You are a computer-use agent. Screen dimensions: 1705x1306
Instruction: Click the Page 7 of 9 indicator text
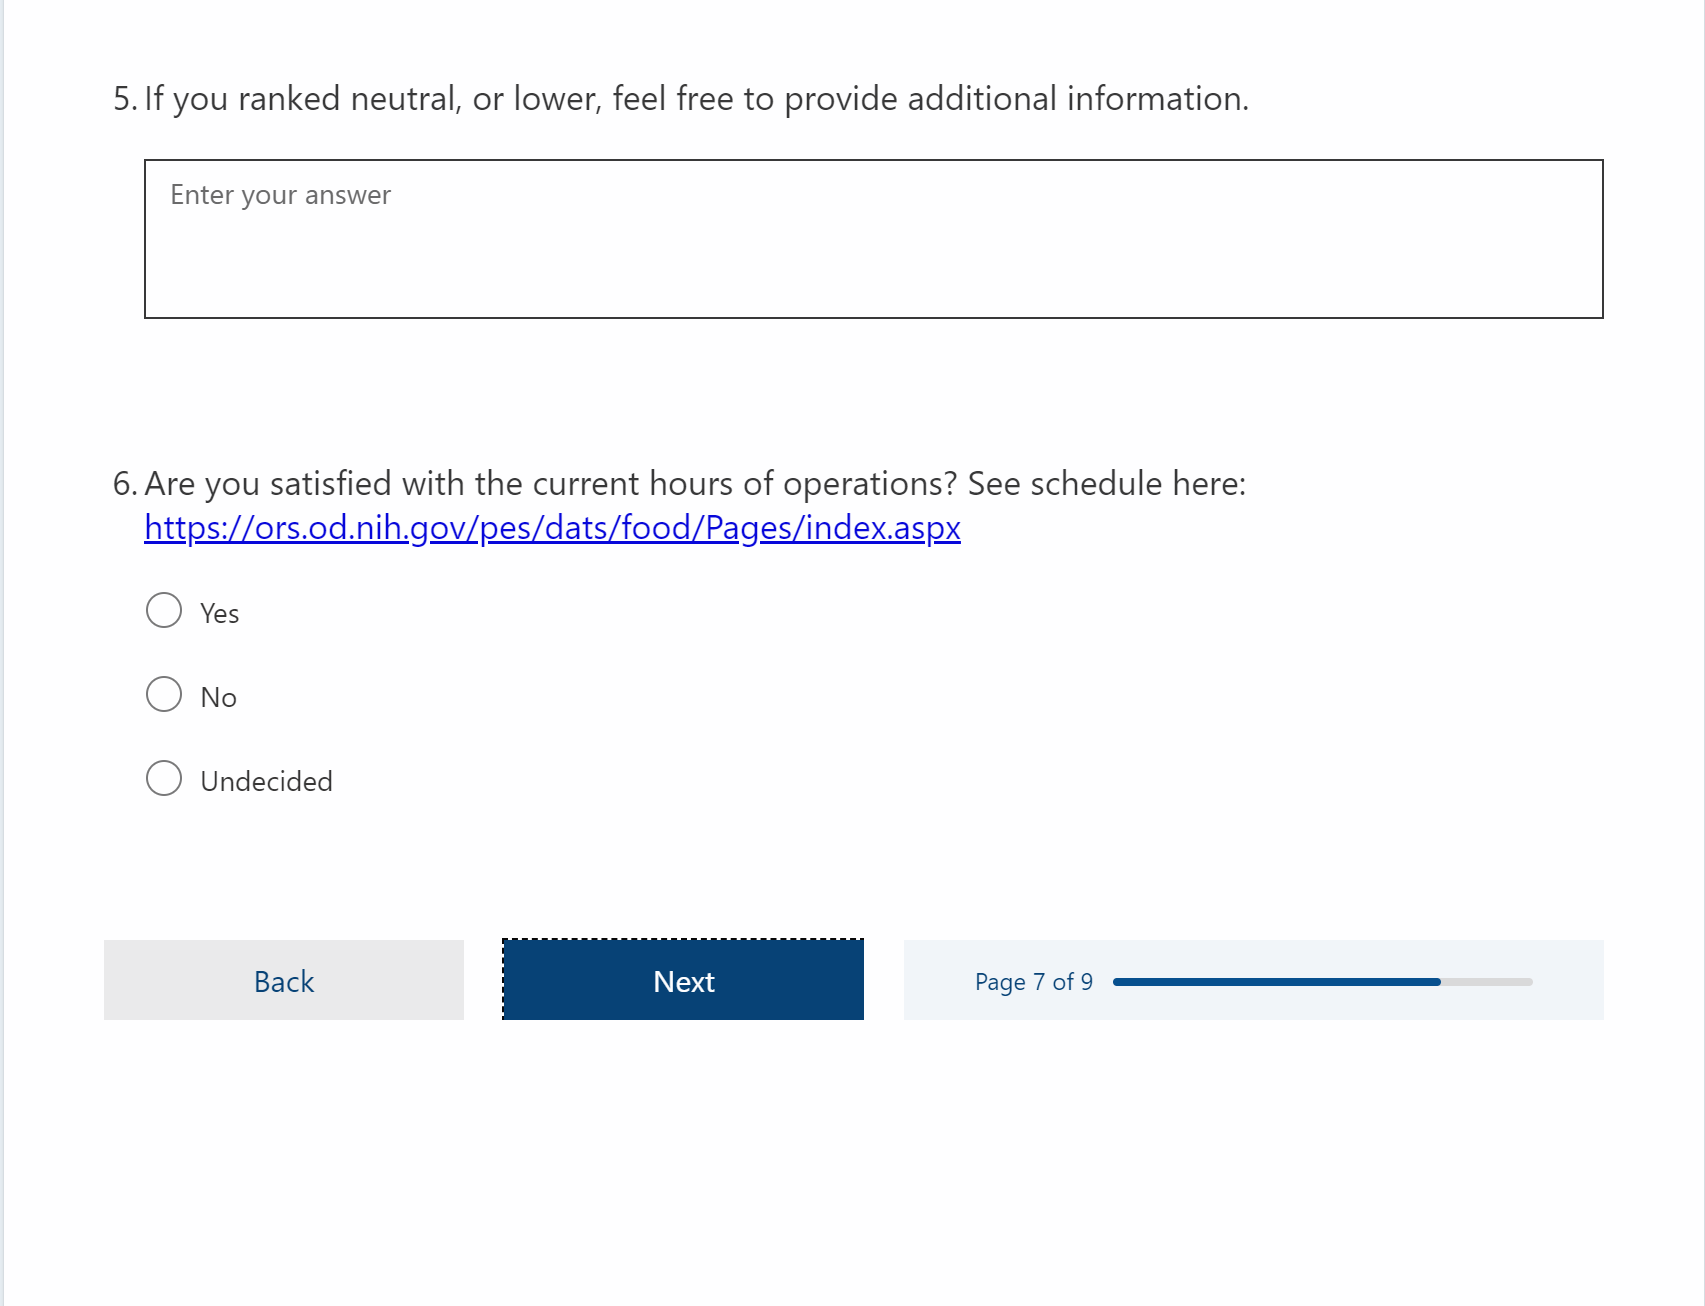[x=1033, y=982]
